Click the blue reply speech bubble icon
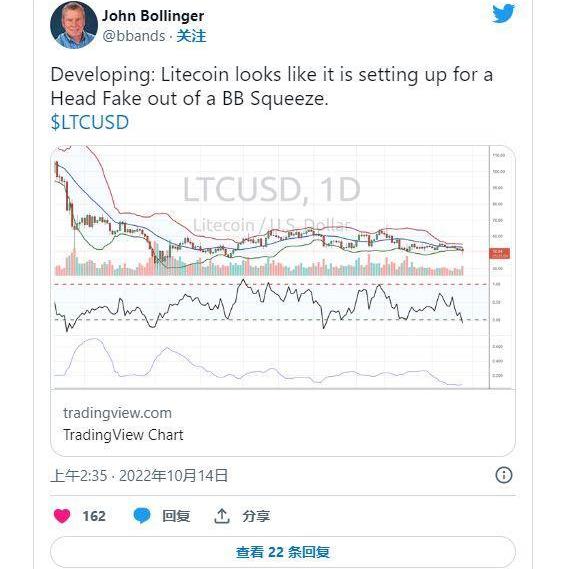This screenshot has width=571, height=569. 142,515
